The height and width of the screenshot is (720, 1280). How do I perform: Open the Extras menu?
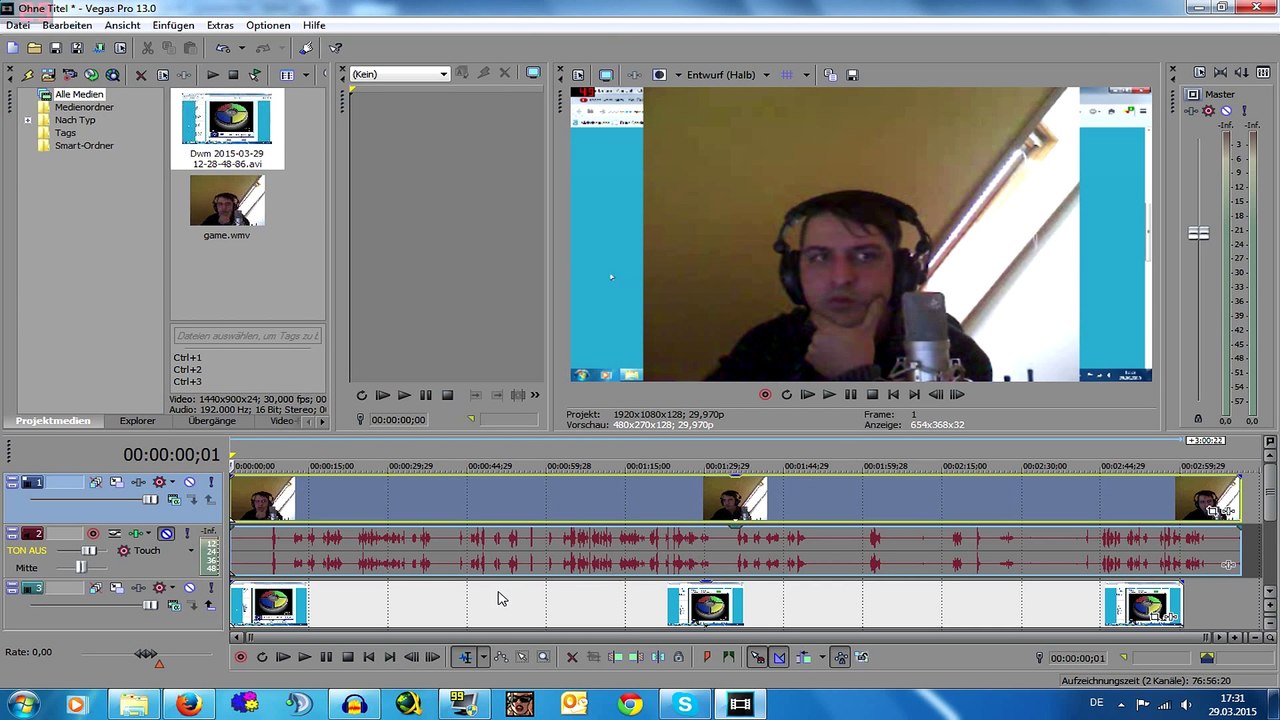(220, 25)
